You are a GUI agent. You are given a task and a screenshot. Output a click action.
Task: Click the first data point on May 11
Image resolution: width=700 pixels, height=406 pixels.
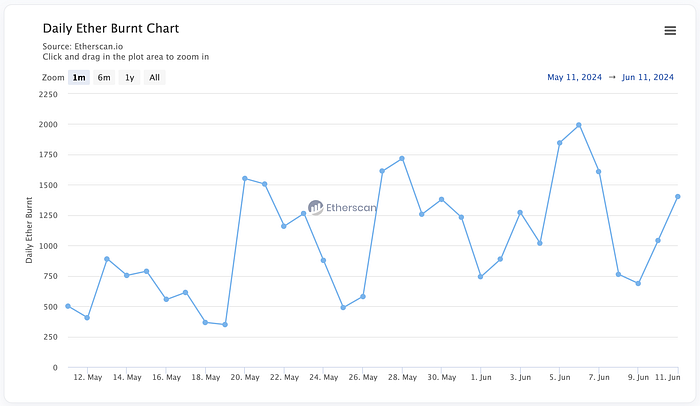(68, 306)
